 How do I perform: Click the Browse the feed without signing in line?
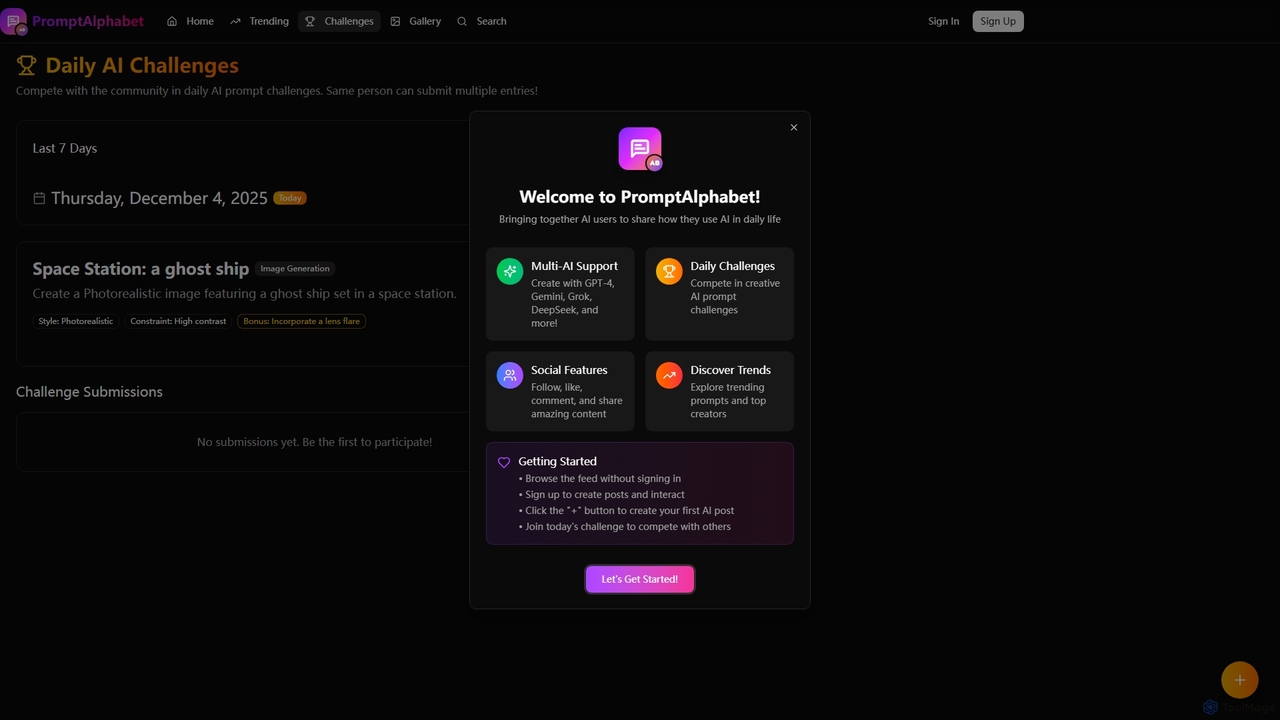600,479
